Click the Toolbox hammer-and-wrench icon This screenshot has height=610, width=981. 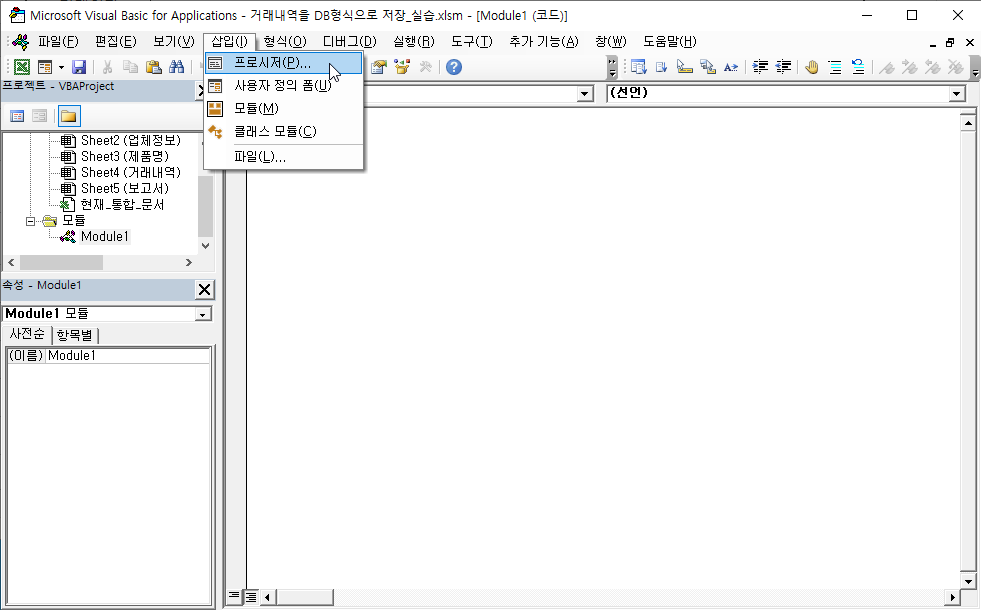coord(425,67)
